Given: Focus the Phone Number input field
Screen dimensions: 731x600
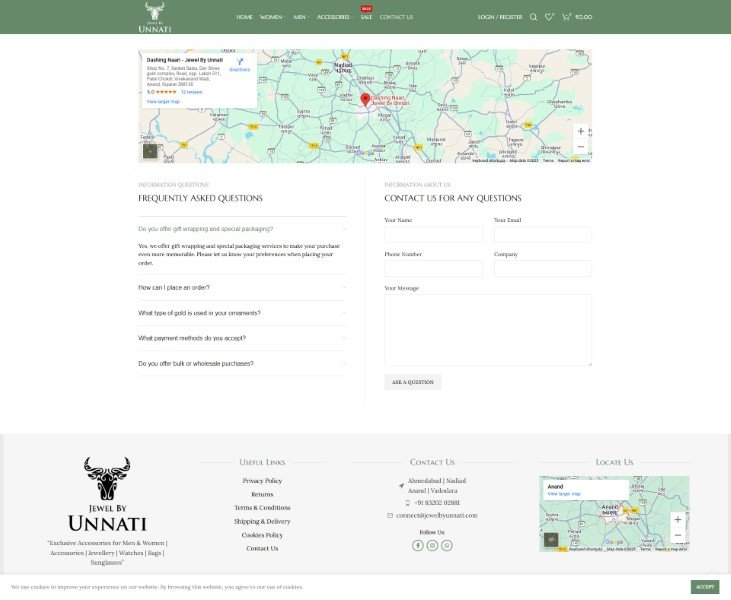Looking at the screenshot, I should (x=433, y=269).
